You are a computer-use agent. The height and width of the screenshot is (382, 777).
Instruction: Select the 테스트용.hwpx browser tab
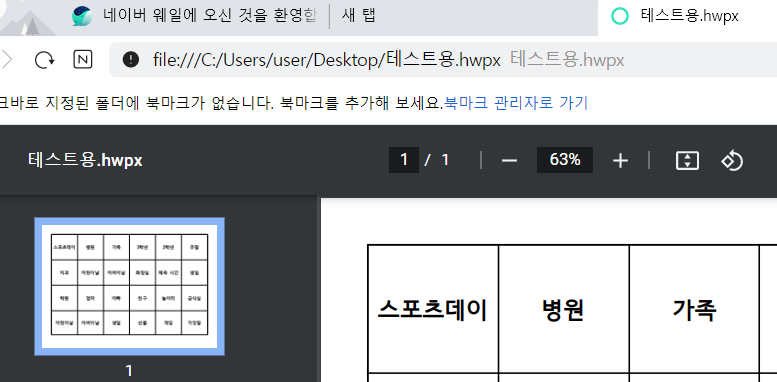(688, 18)
